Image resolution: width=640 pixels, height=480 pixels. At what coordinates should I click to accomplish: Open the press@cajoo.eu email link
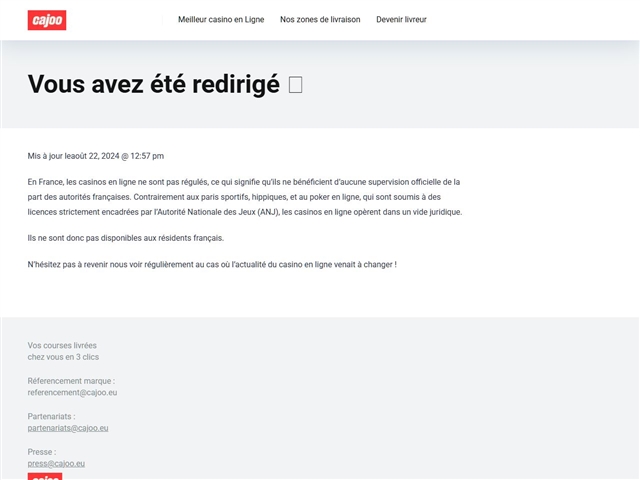(56, 464)
